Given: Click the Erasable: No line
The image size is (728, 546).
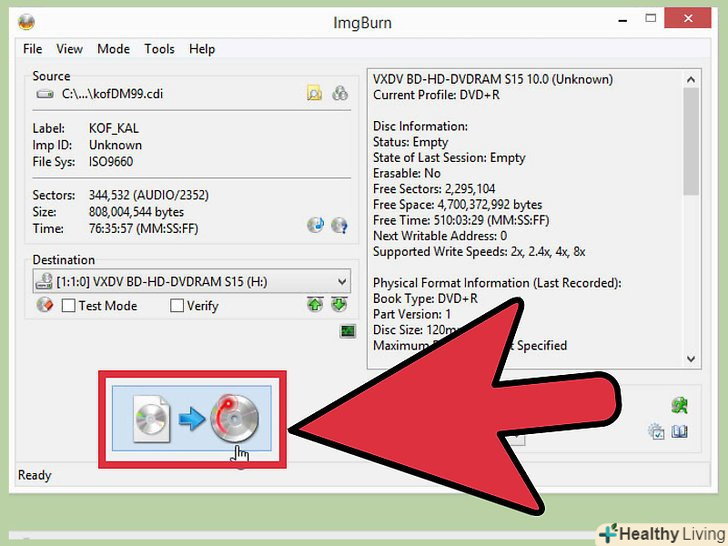Looking at the screenshot, I should pos(407,173).
